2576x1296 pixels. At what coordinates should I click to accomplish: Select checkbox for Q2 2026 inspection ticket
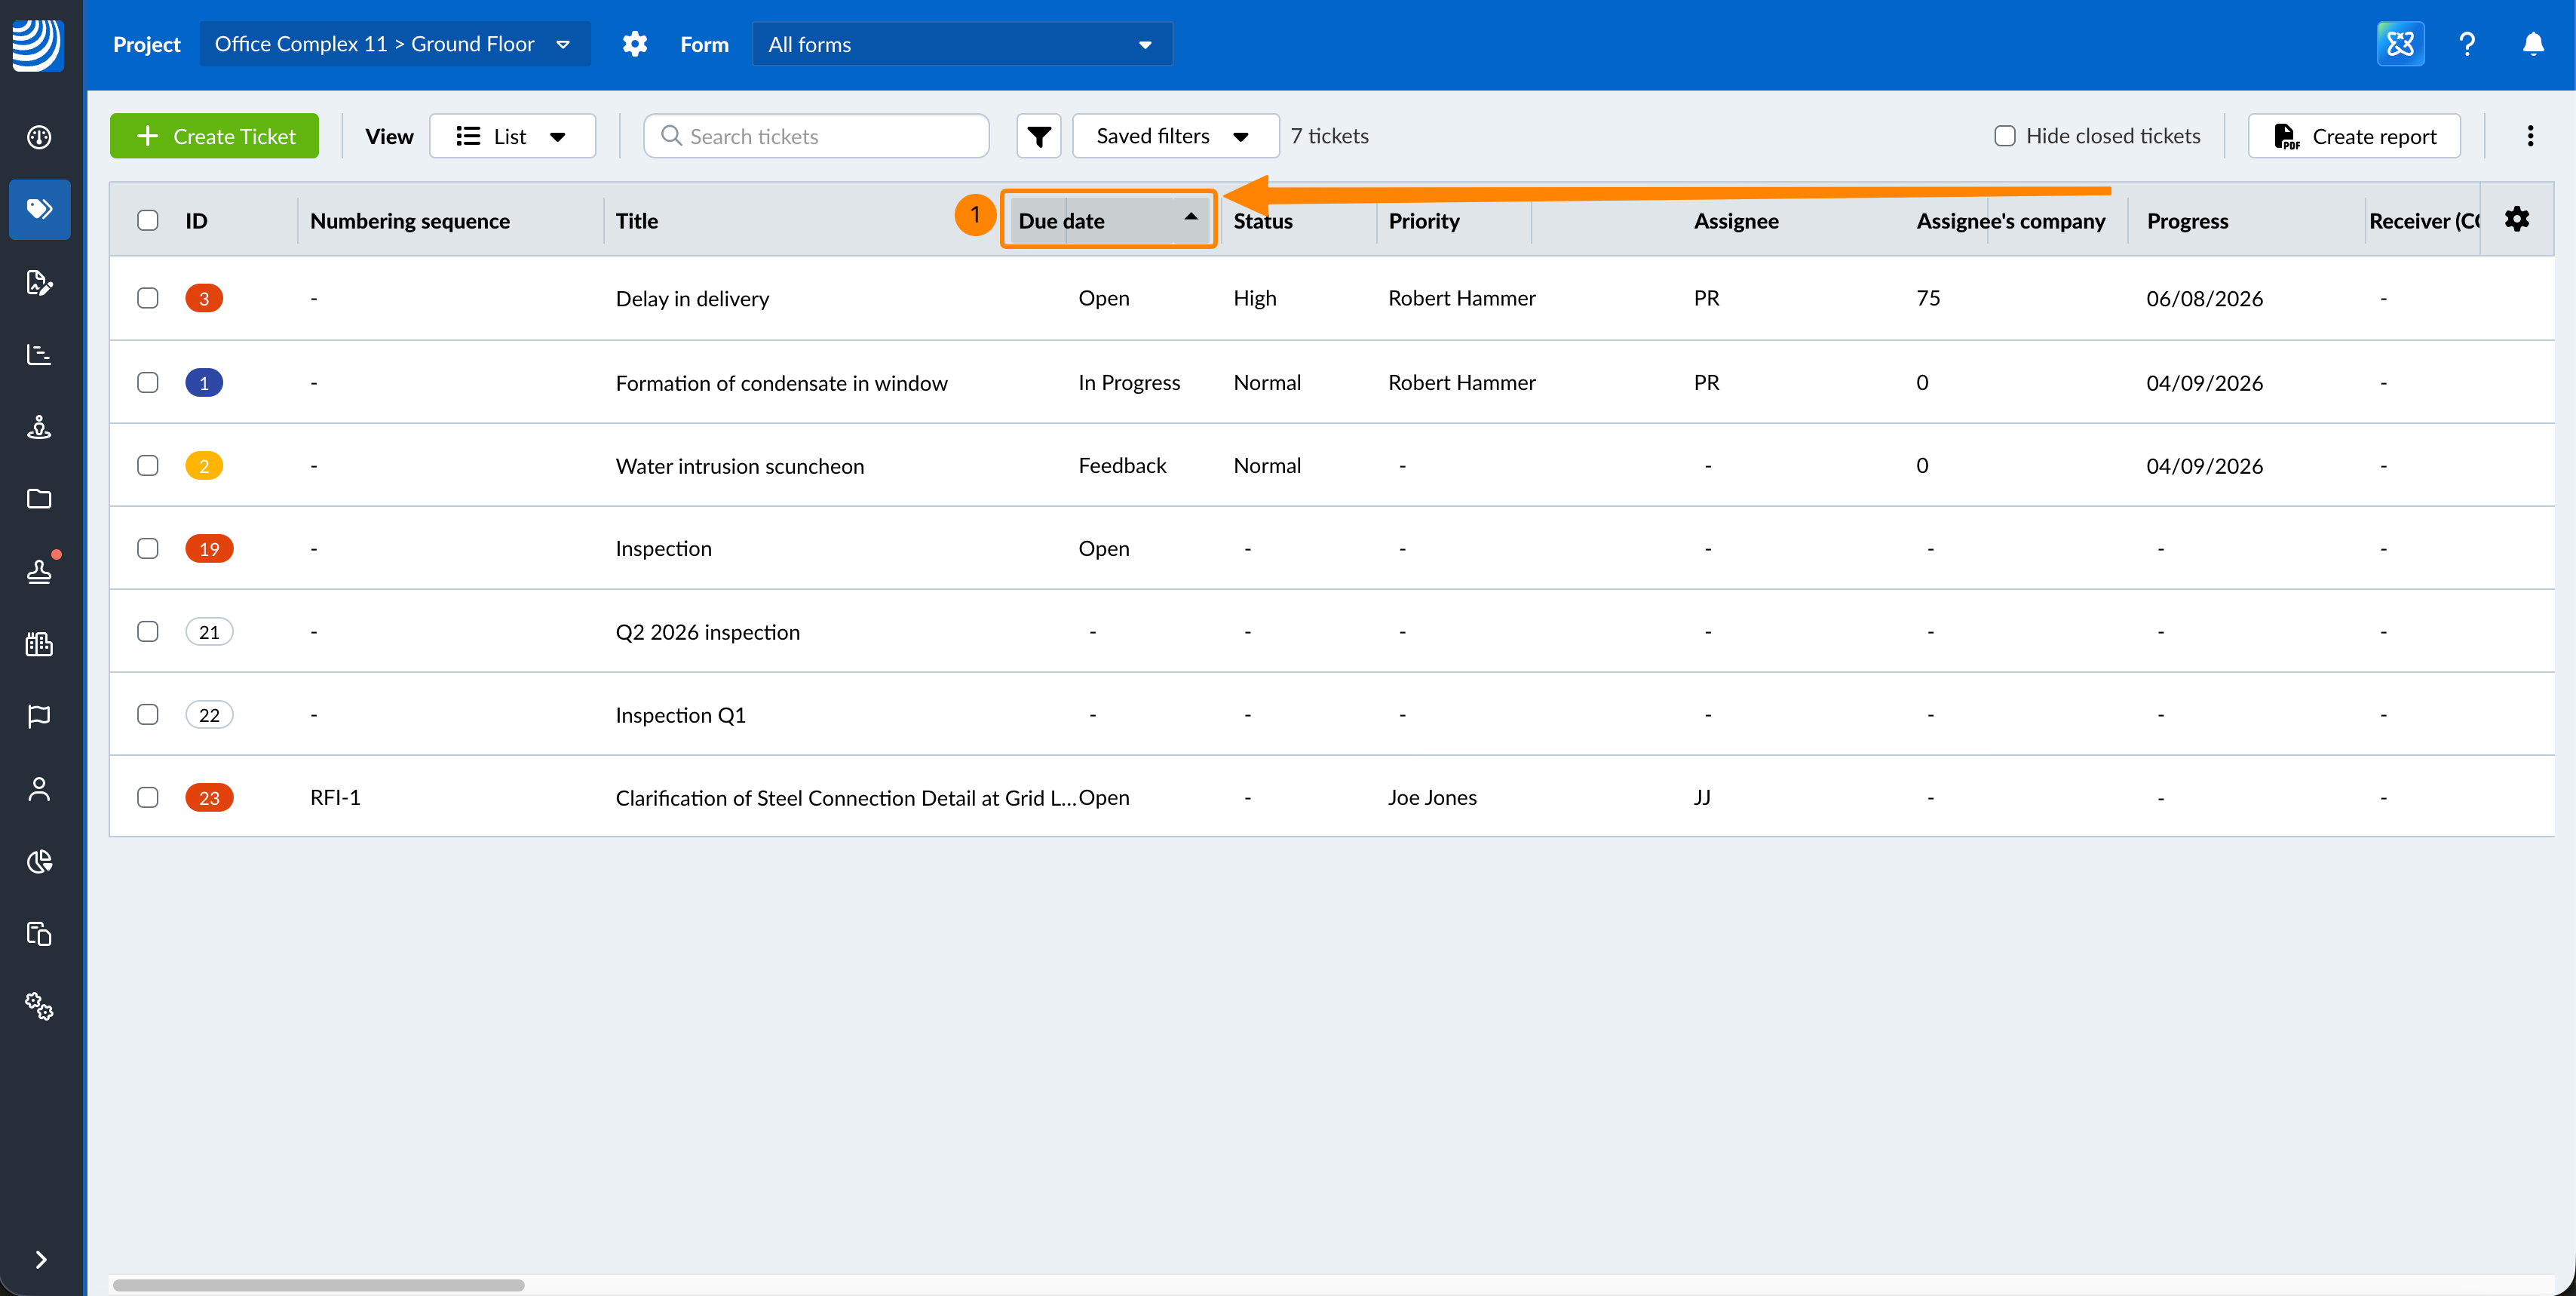coord(148,631)
